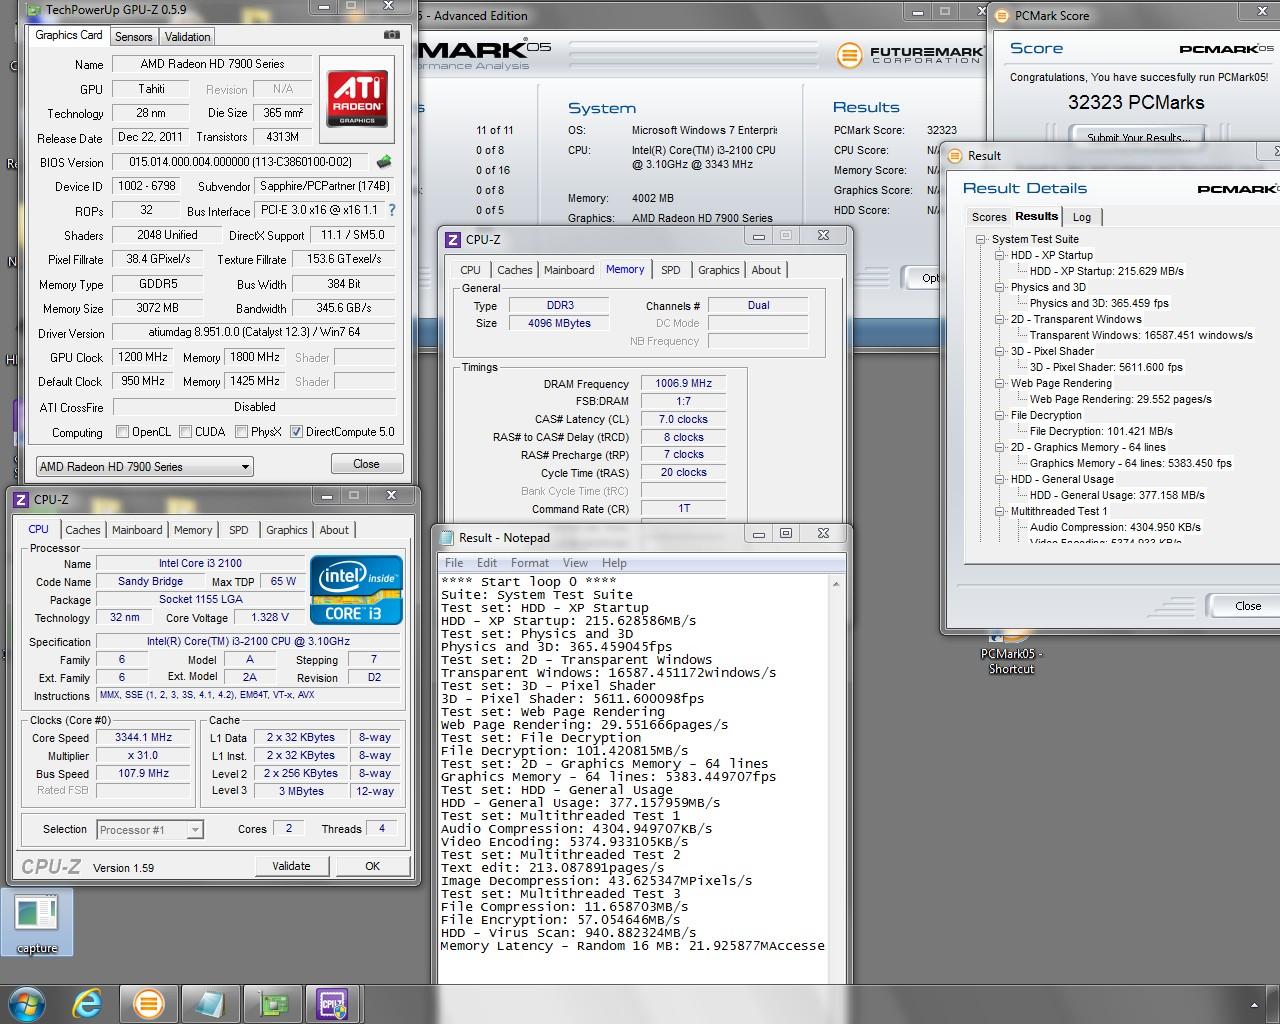Switch to the Scores tab in Result Details
The height and width of the screenshot is (1024, 1280).
click(989, 217)
